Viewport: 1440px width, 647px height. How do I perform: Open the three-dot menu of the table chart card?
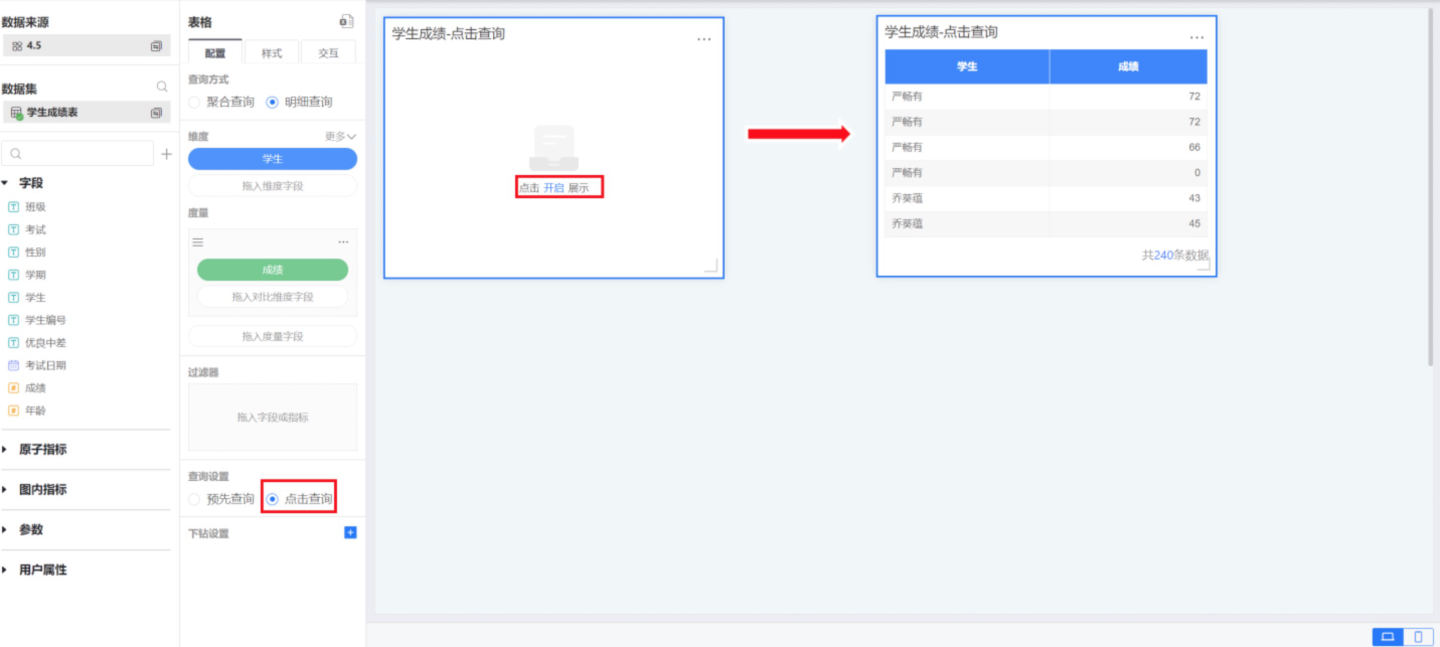pos(1197,38)
